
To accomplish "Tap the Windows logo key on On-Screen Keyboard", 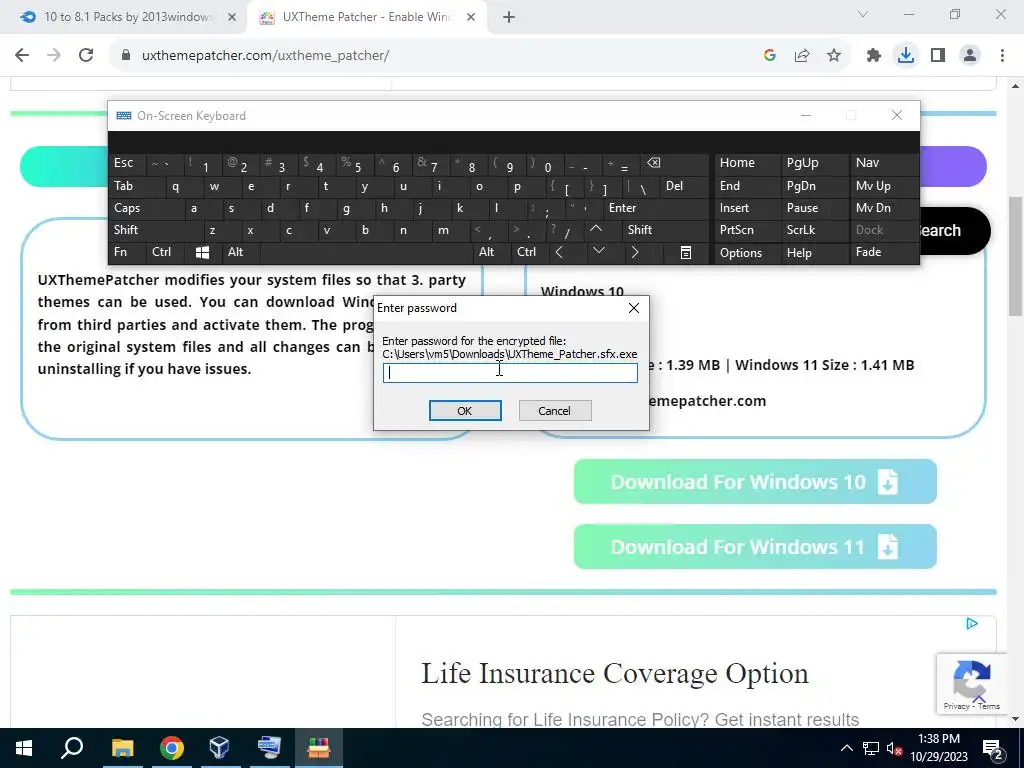I will [x=202, y=253].
